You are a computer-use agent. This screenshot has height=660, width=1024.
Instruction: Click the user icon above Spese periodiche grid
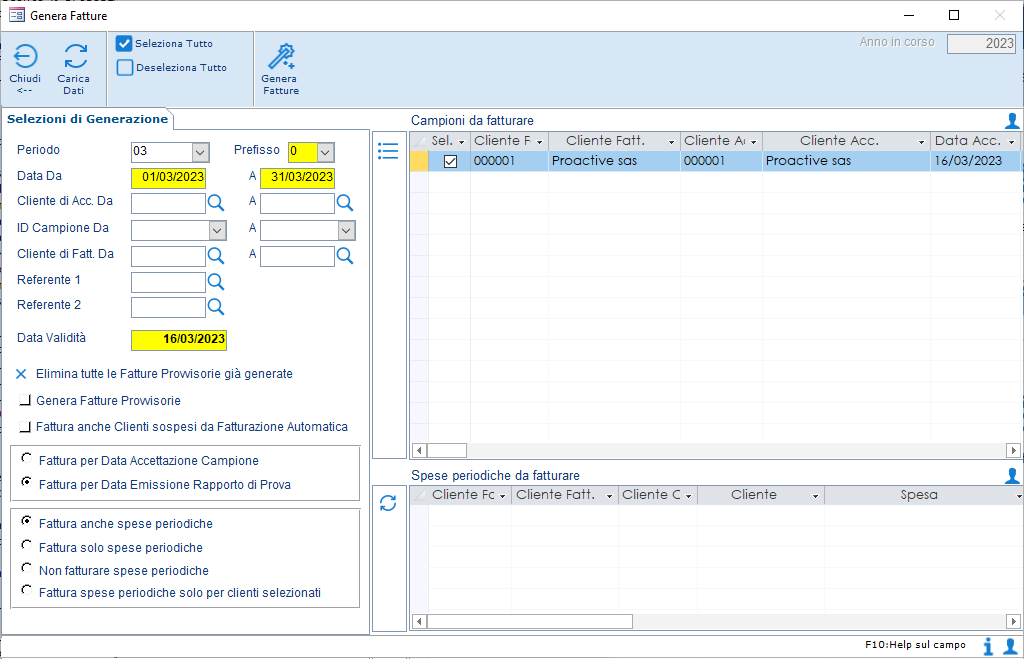pos(1012,476)
